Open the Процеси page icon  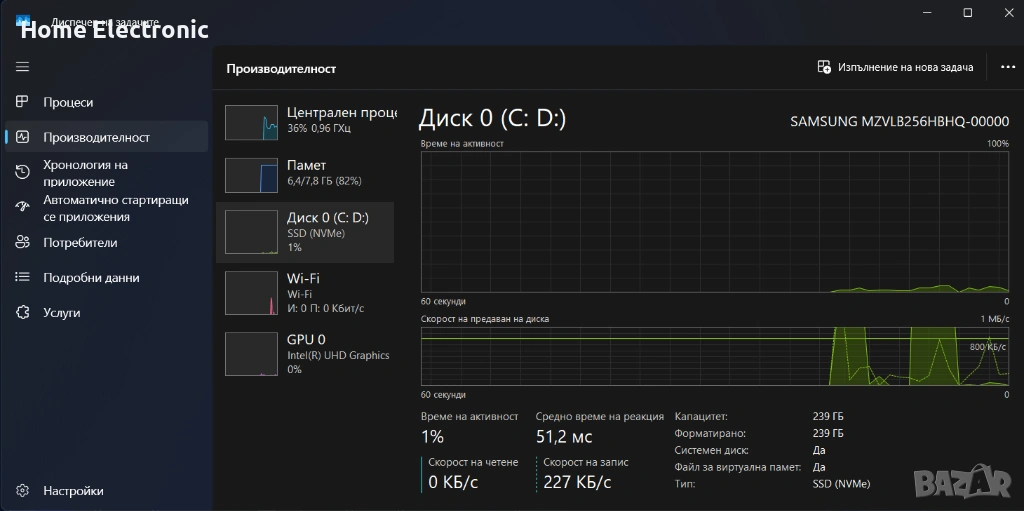[22, 102]
